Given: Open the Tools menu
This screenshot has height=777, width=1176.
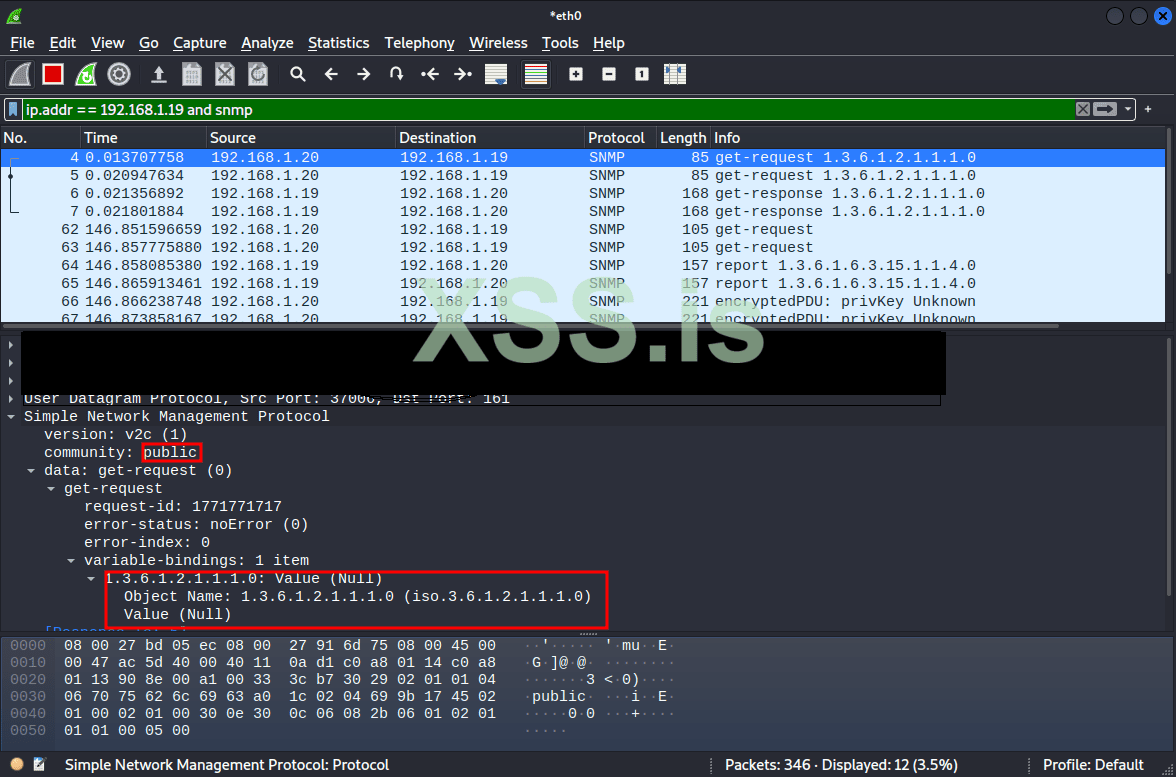Looking at the screenshot, I should tap(560, 43).
